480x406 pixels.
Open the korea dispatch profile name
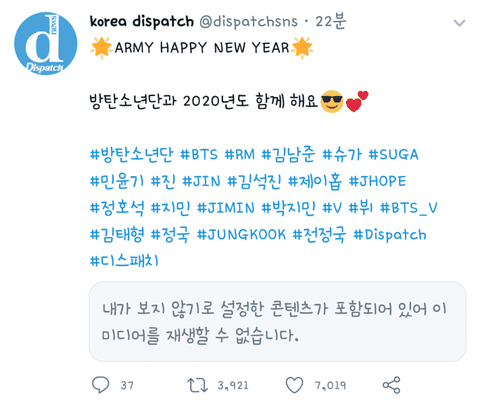(142, 22)
